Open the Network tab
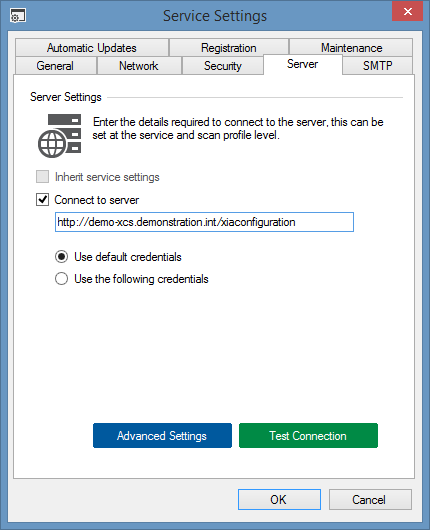Image resolution: width=430 pixels, height=530 pixels. [x=139, y=66]
